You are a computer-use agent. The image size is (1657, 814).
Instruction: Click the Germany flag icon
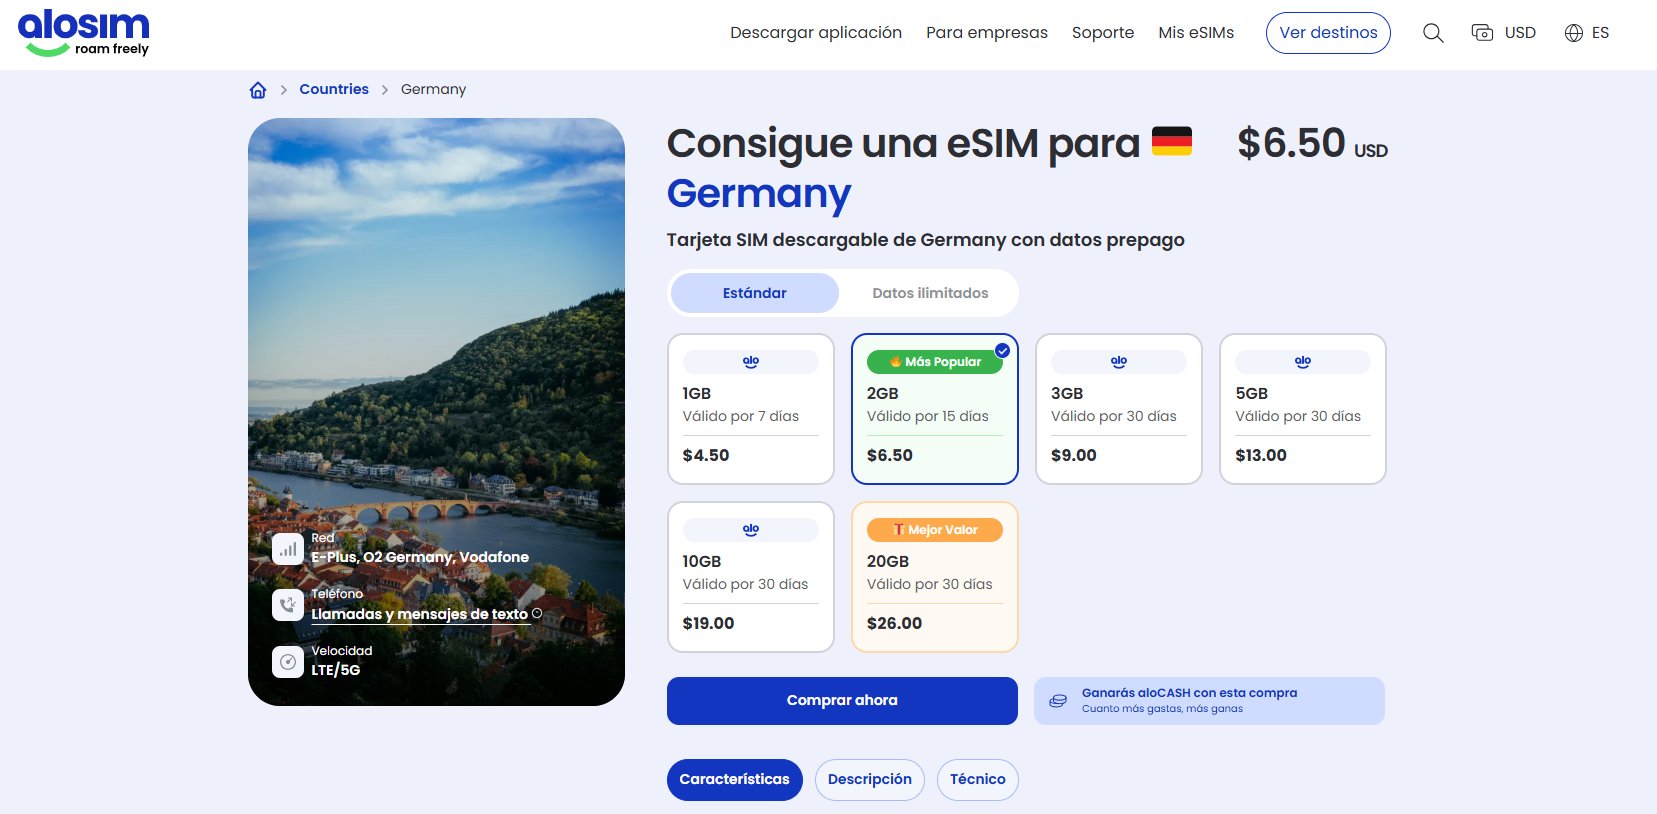(1172, 141)
